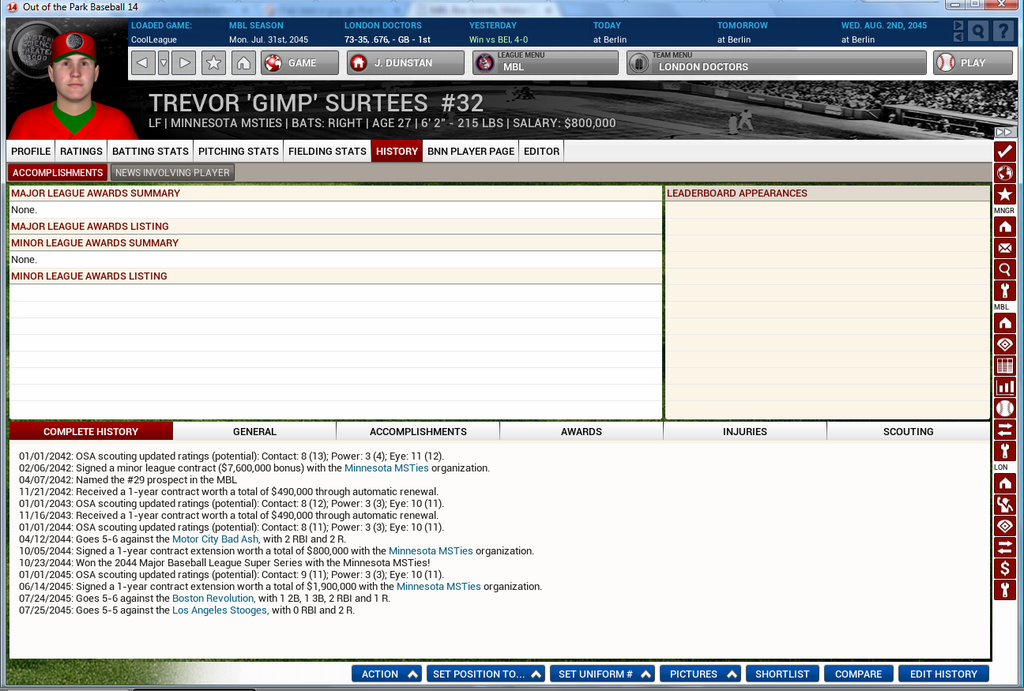1024x691 pixels.
Task: Open the manager mail envelope icon
Action: coord(1005,248)
